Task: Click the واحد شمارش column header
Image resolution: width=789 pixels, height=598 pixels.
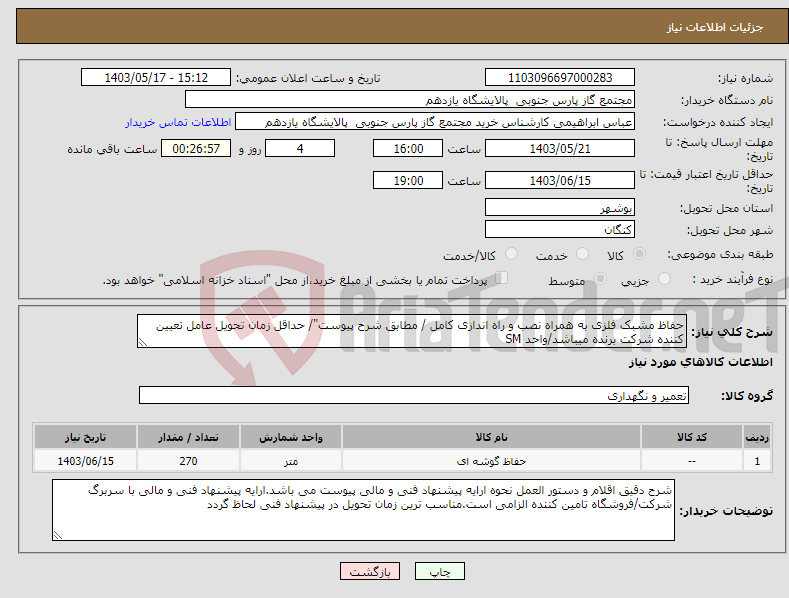Action: pos(291,437)
